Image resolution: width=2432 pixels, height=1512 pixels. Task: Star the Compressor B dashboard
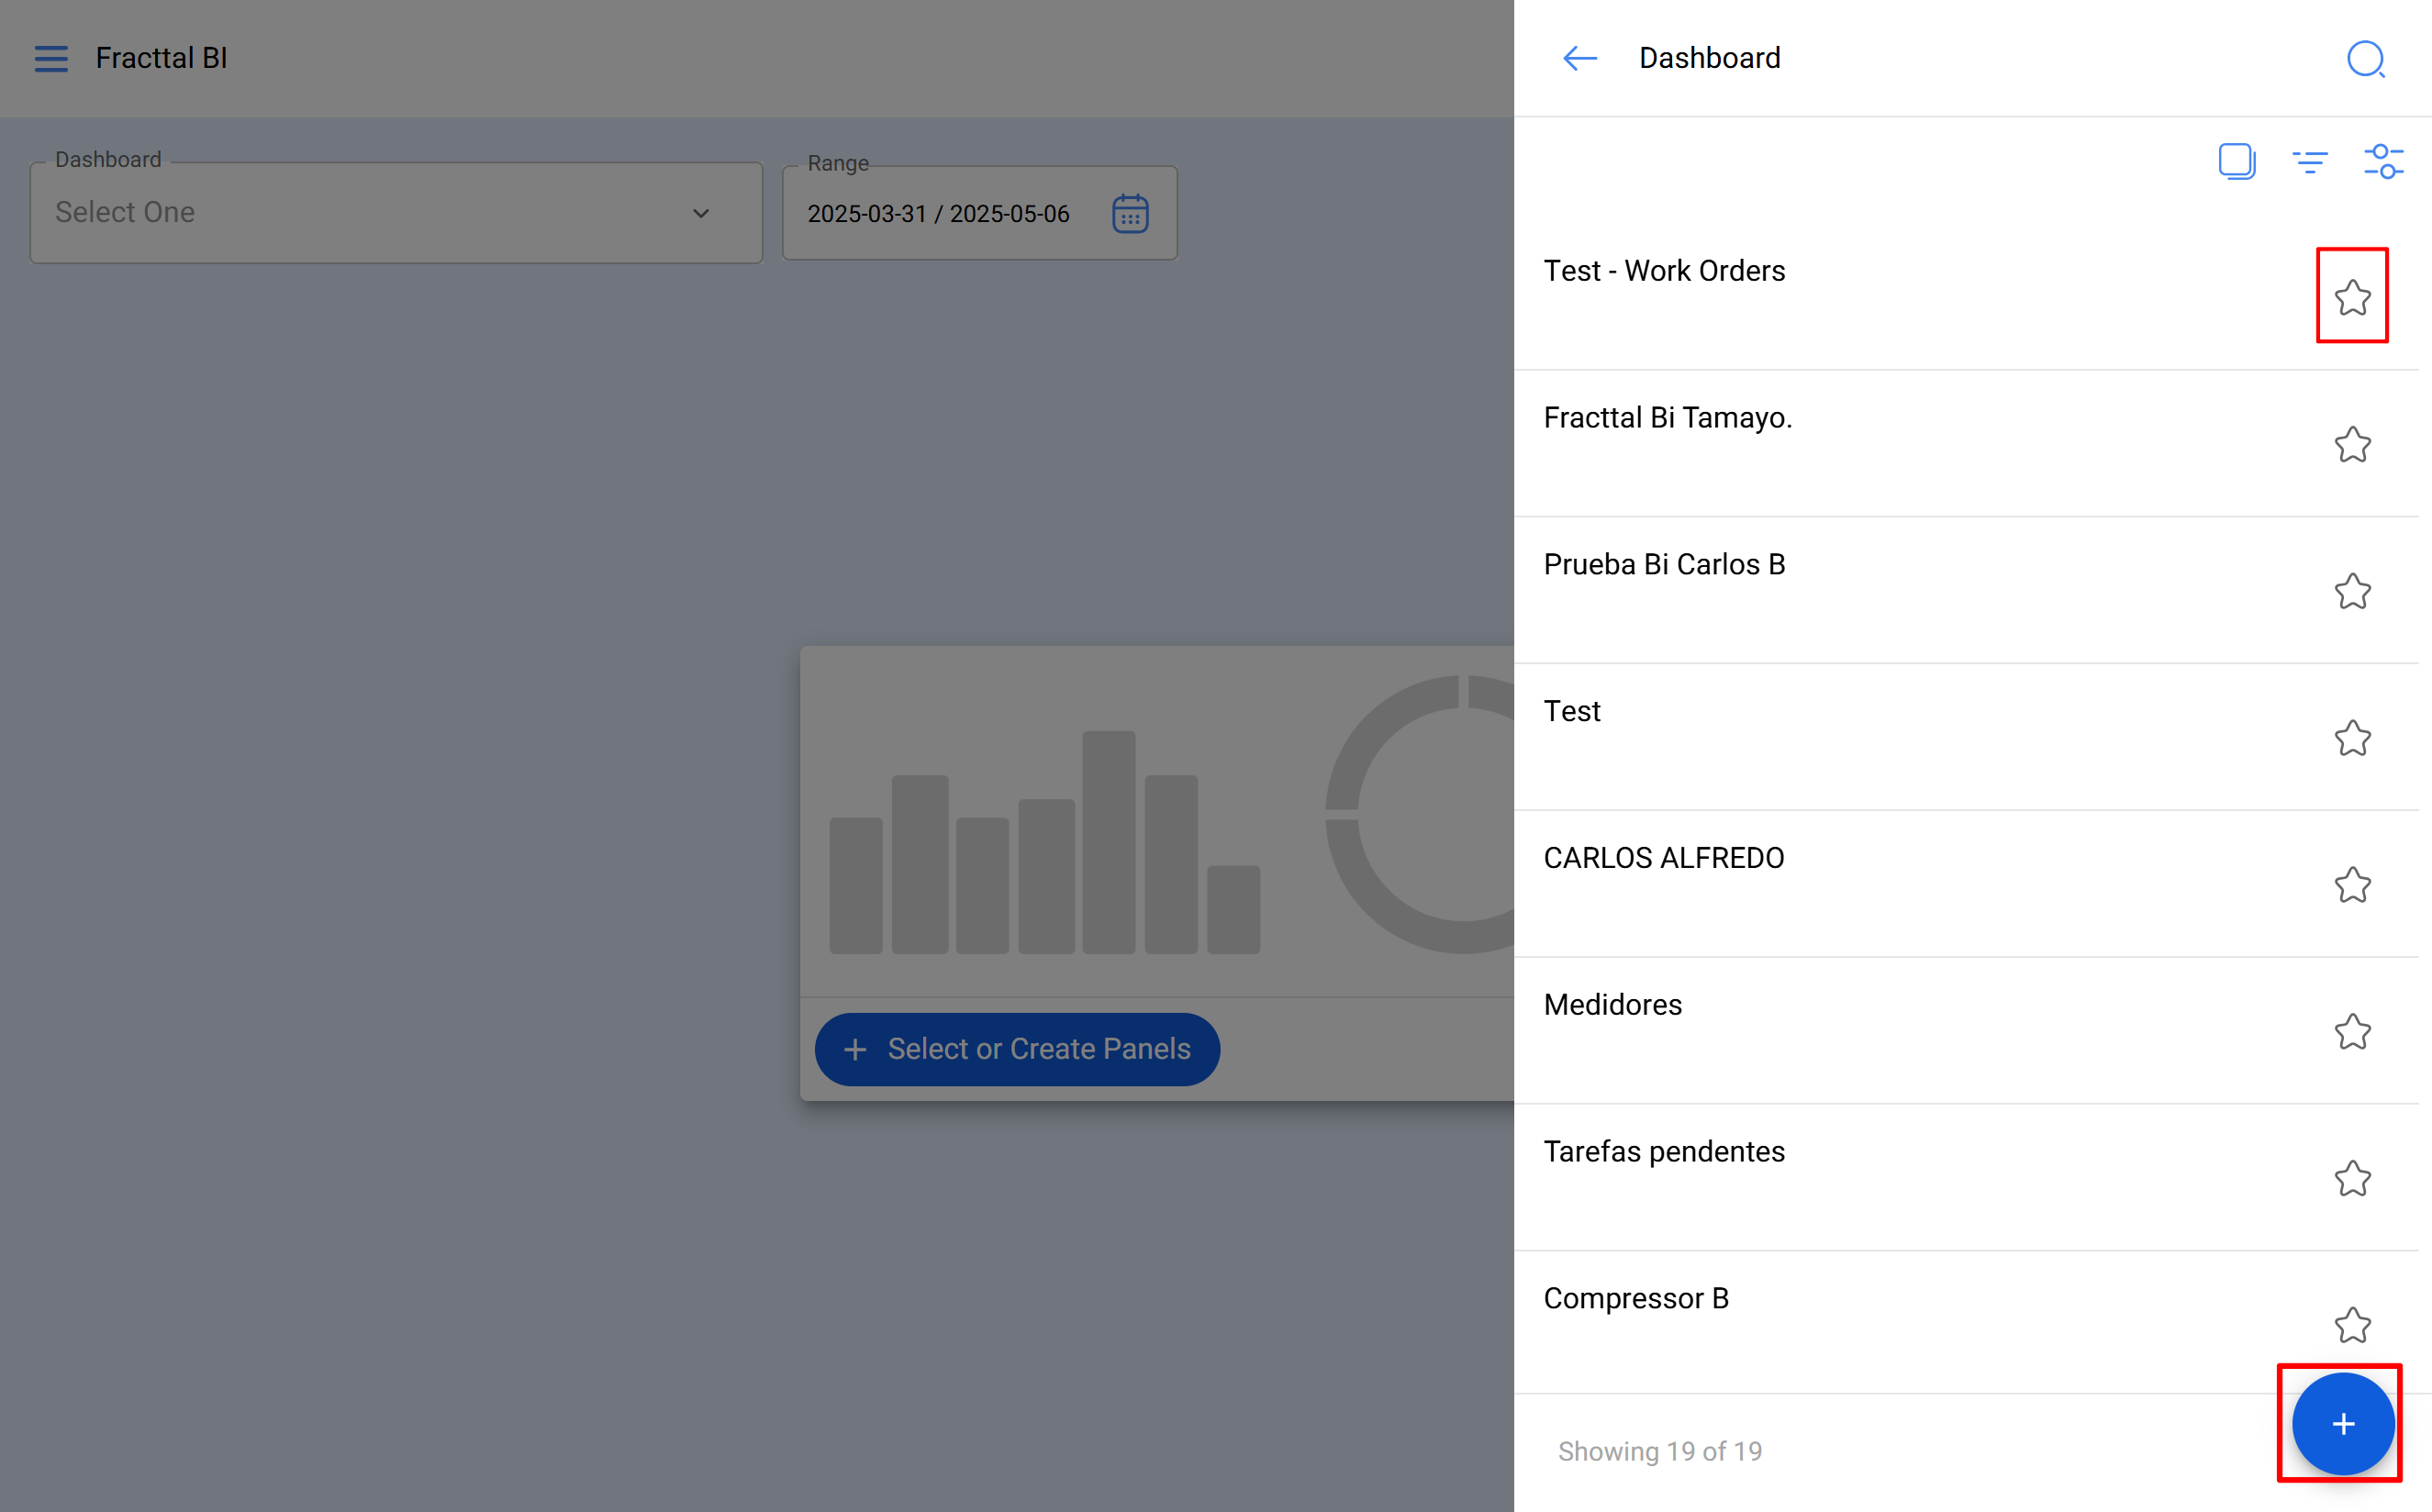(x=2352, y=1326)
